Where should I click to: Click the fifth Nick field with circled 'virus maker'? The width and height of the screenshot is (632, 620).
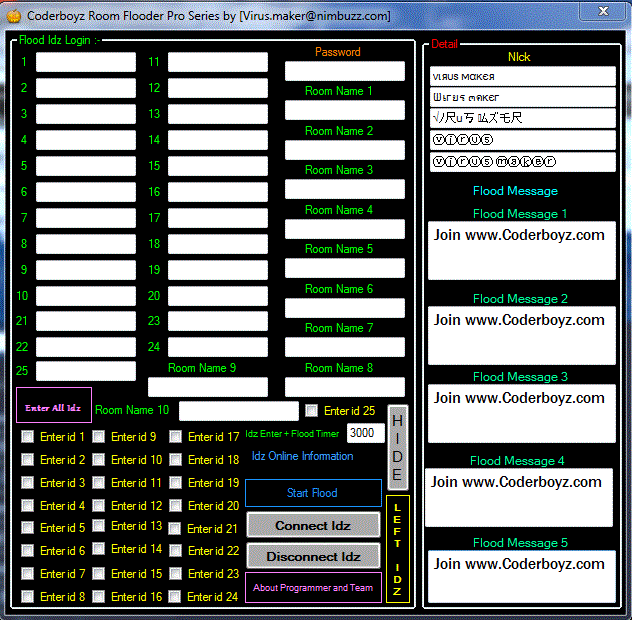click(x=523, y=162)
